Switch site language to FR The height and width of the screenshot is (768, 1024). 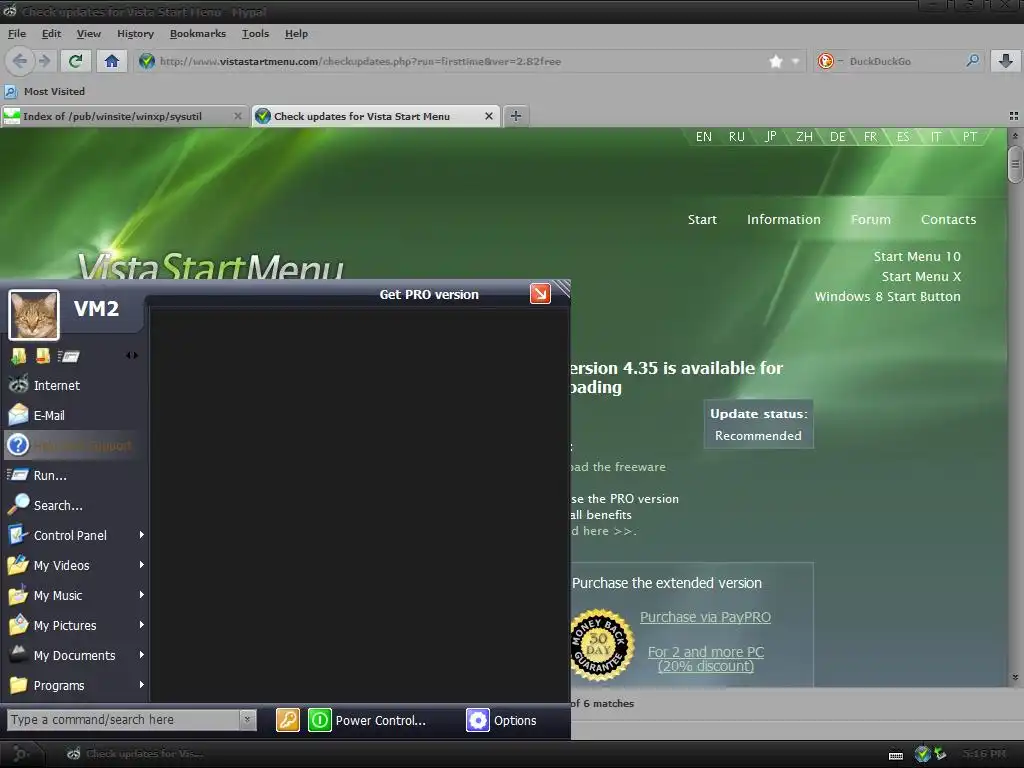(871, 136)
